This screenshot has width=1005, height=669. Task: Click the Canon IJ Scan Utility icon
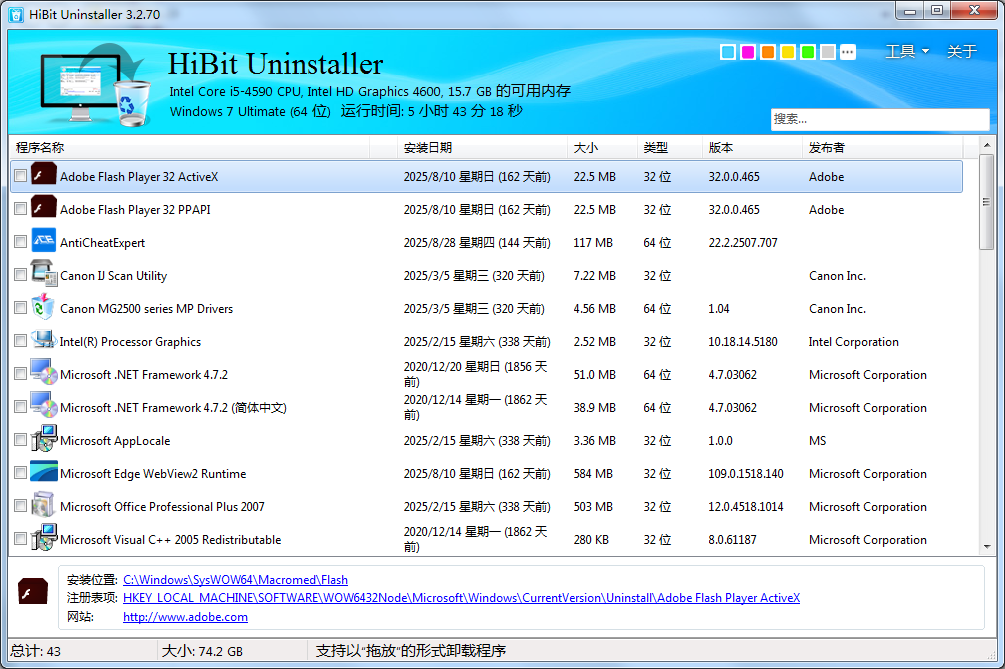pyautogui.click(x=43, y=275)
